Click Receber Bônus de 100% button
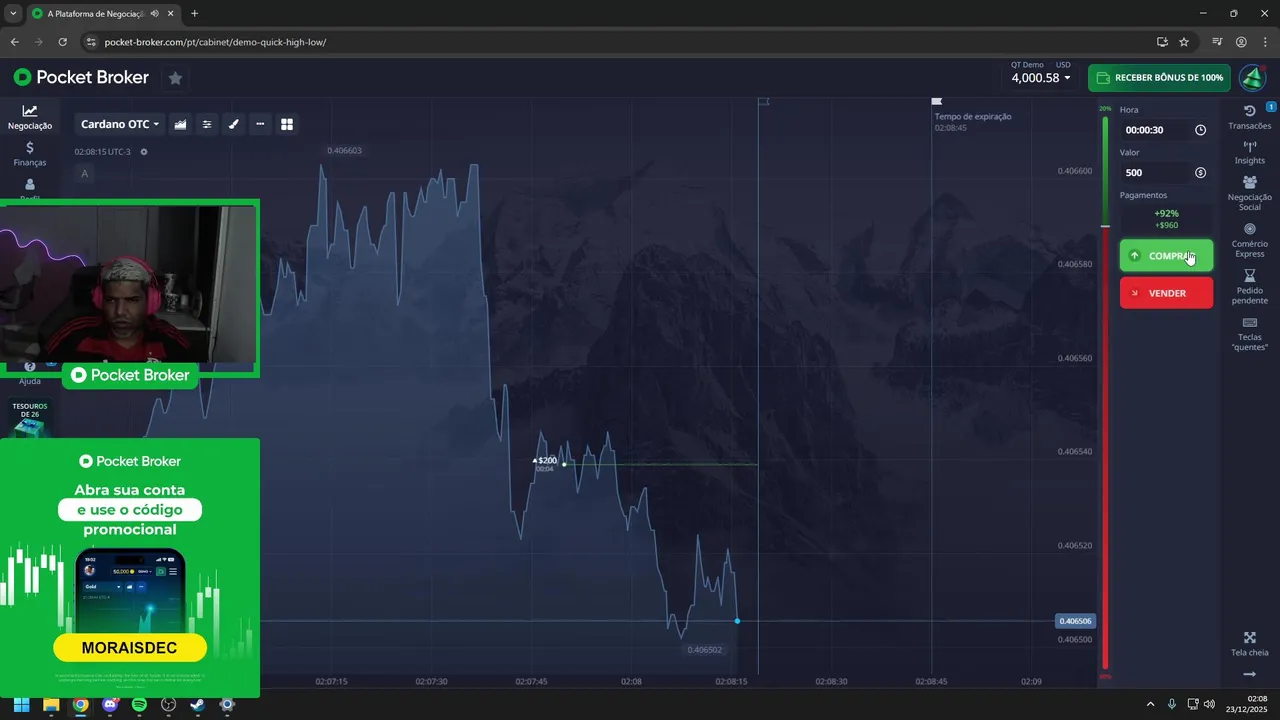Screen dimensions: 1280x720 coord(1160,77)
